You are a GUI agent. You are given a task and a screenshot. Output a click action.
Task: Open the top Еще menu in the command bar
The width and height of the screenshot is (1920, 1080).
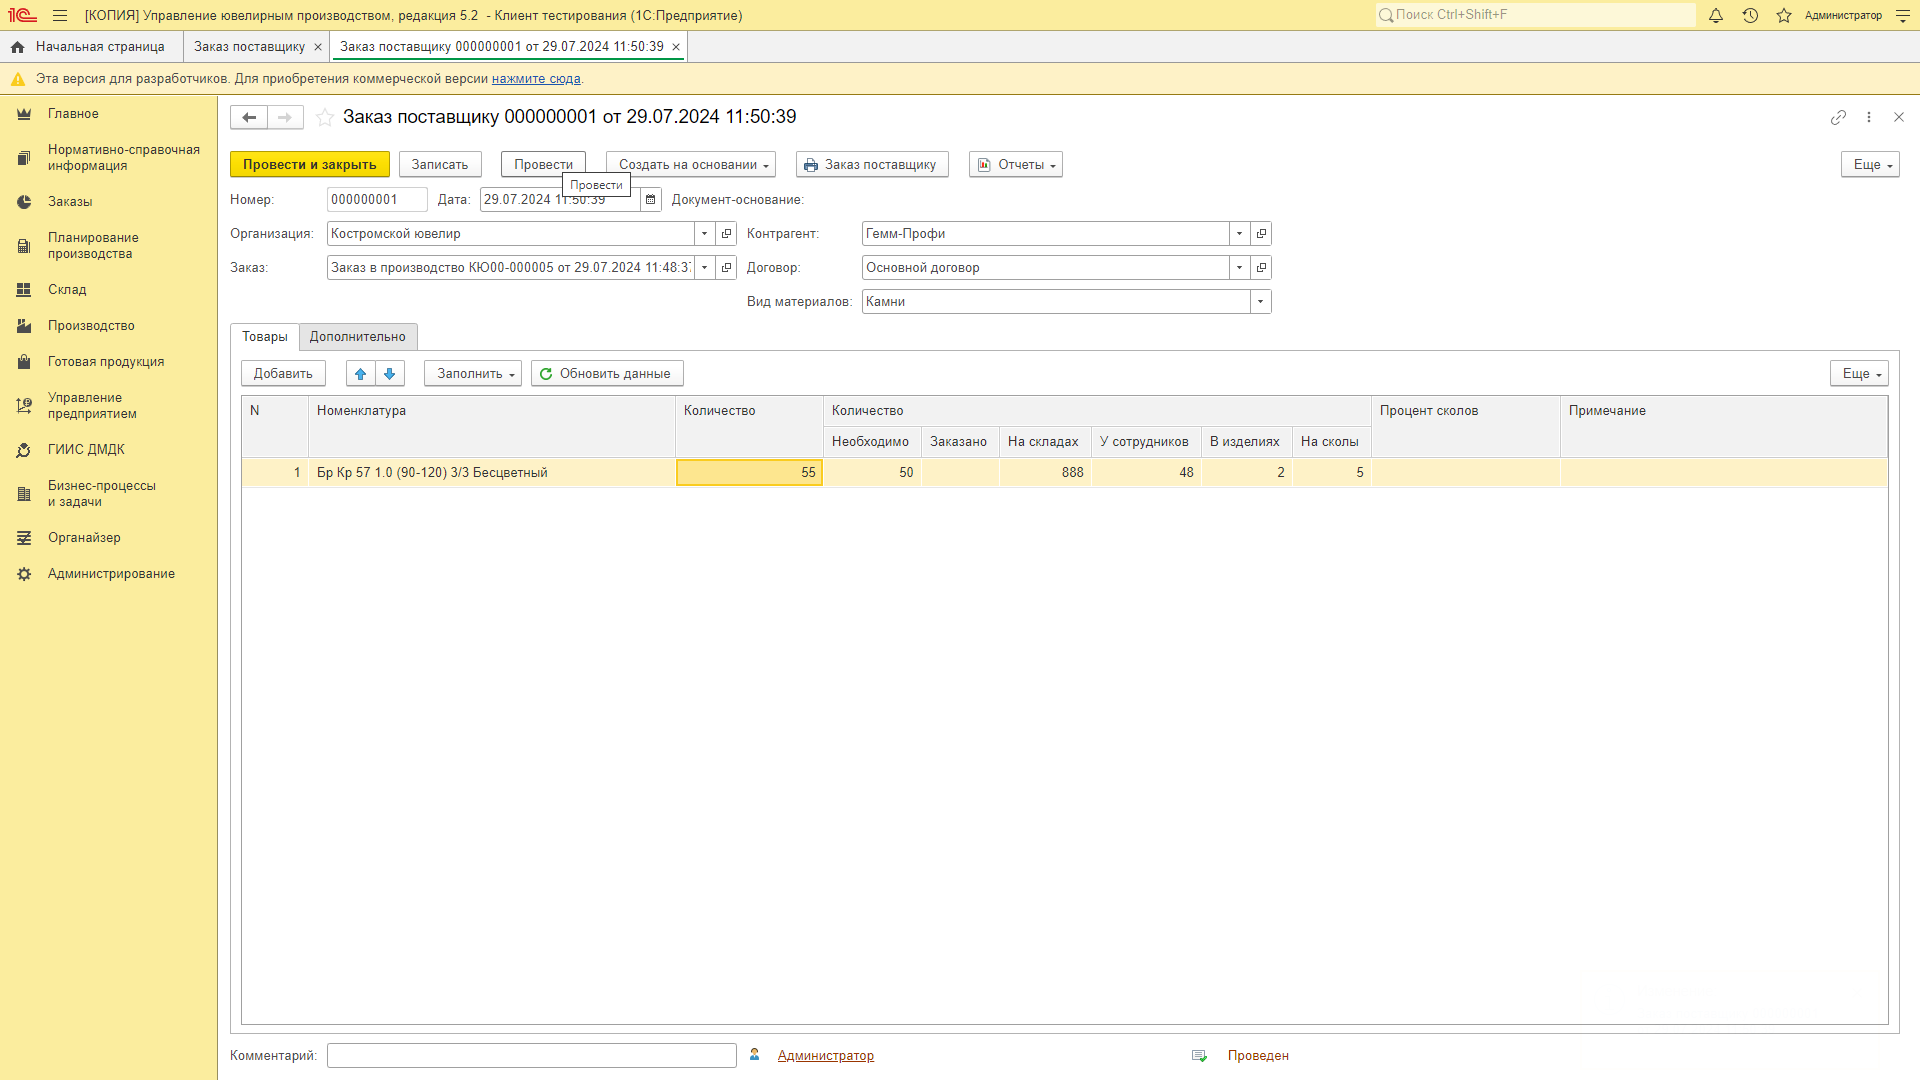pyautogui.click(x=1870, y=165)
